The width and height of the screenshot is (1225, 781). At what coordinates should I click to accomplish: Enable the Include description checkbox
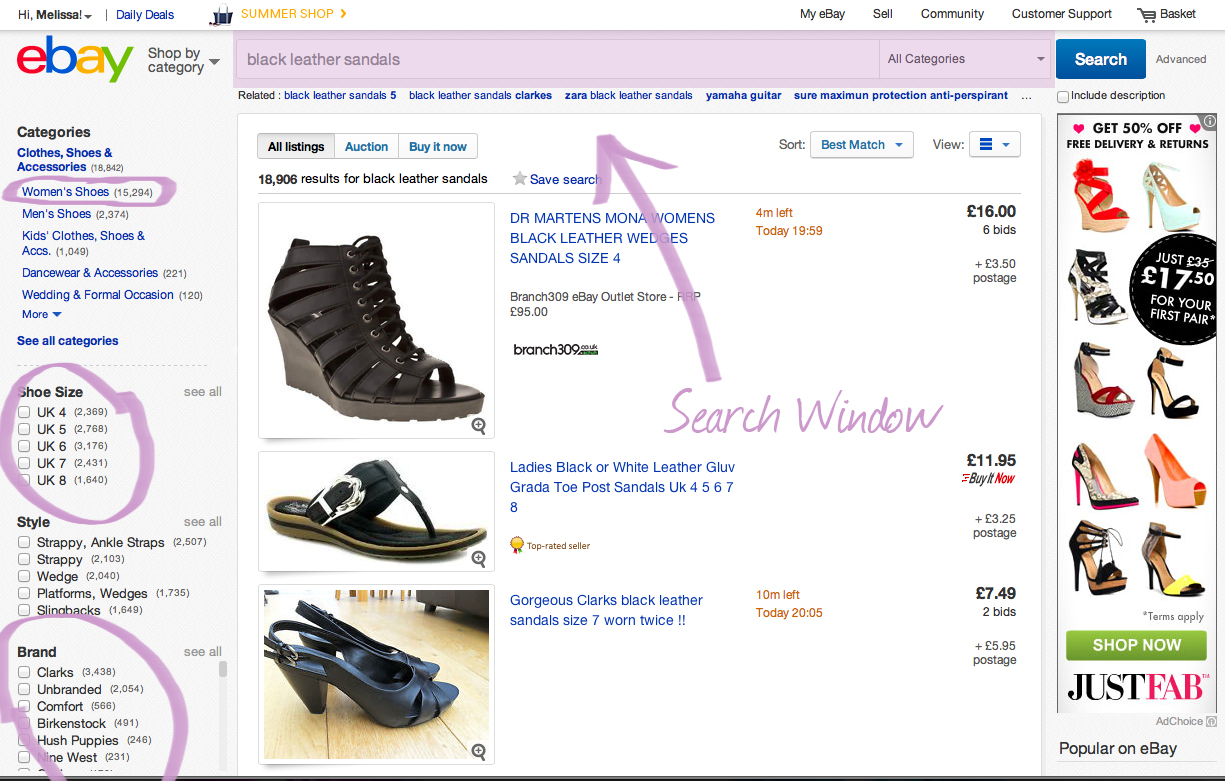tap(1063, 96)
